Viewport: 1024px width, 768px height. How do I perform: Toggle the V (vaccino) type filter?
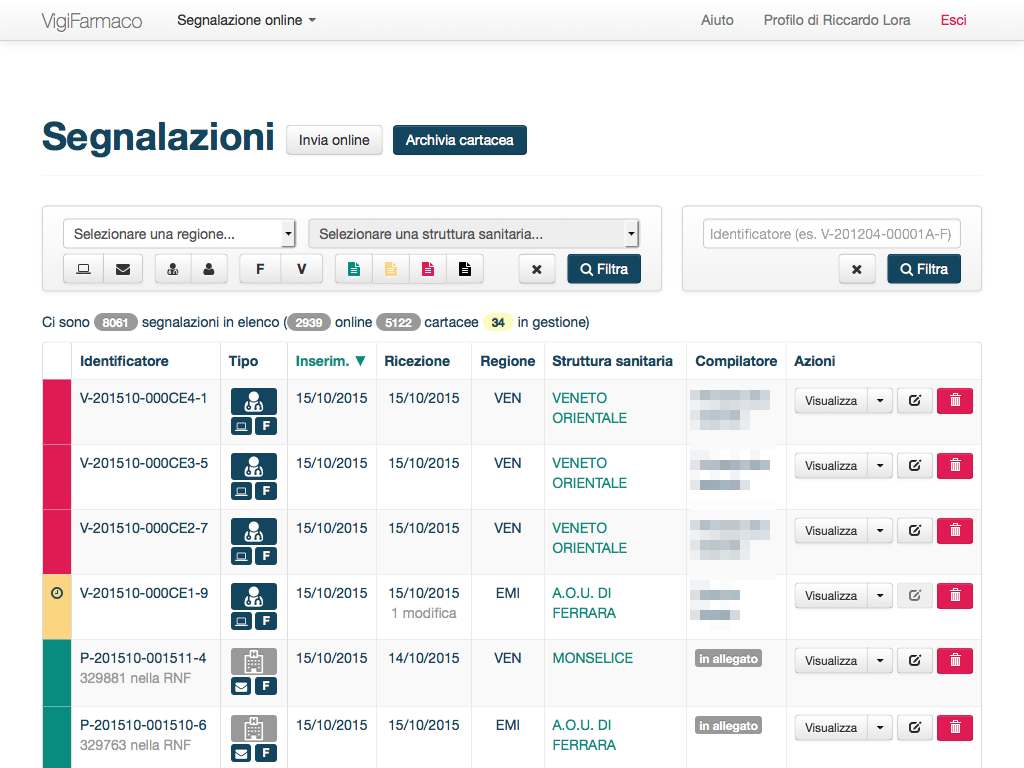(302, 269)
